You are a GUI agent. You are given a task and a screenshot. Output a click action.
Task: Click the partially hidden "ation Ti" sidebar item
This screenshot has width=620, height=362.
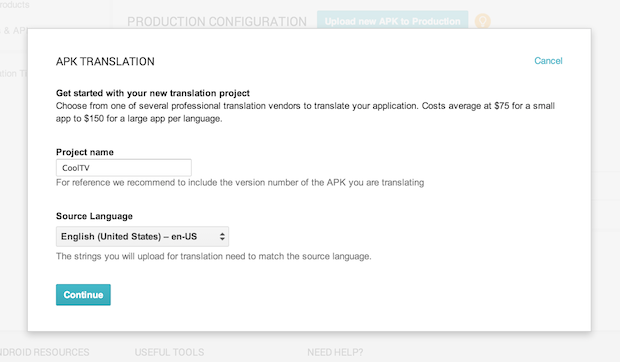(x=13, y=74)
